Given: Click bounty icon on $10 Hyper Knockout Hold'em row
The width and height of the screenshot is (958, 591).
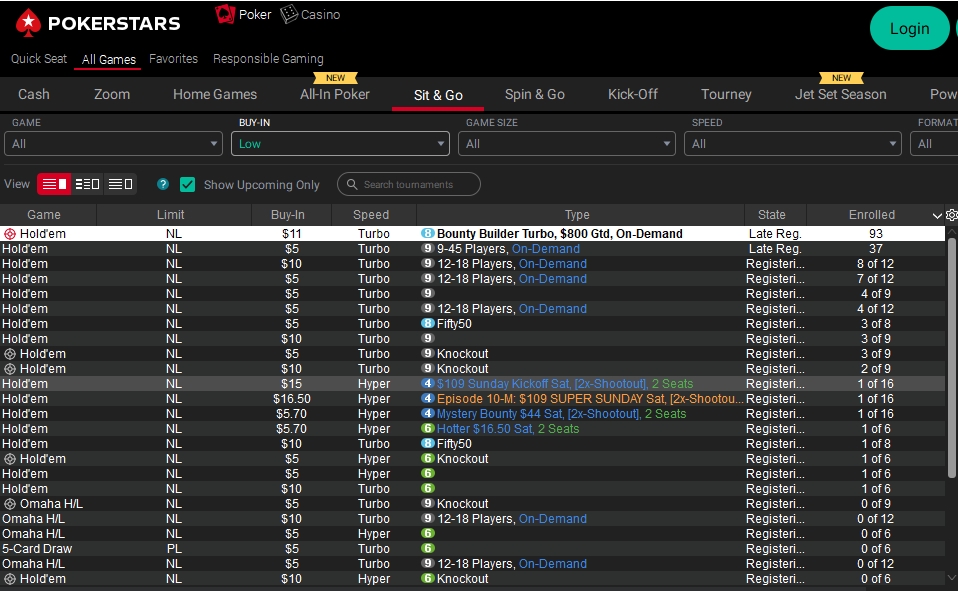Looking at the screenshot, I should (10, 579).
